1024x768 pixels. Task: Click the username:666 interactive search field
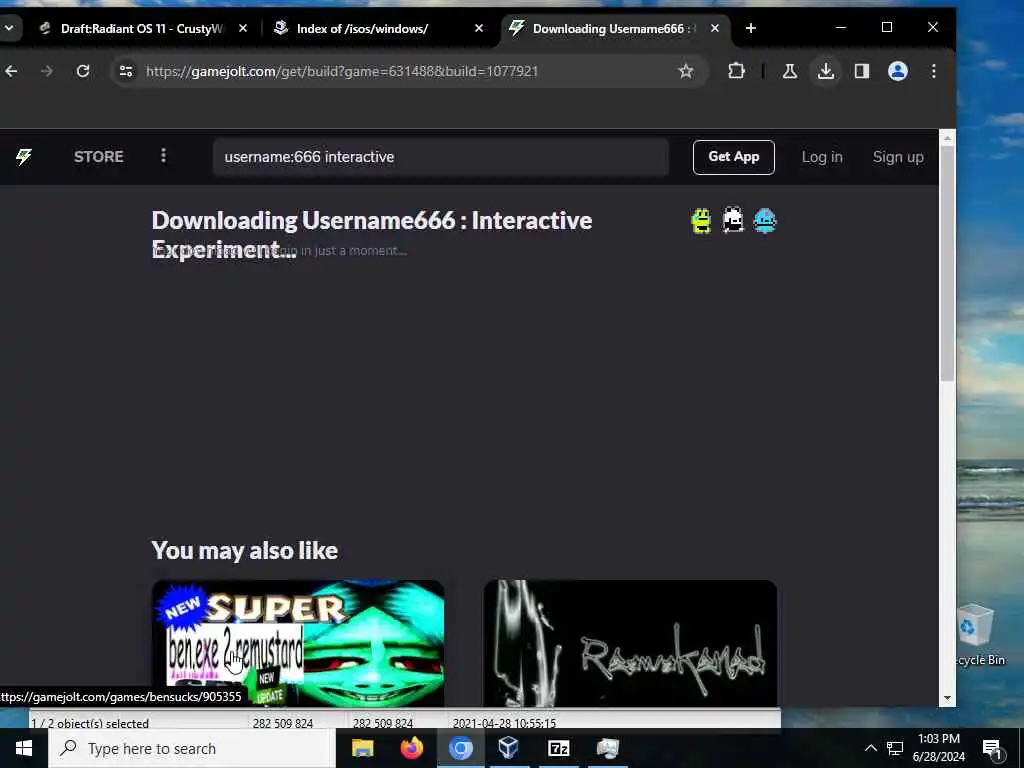(x=441, y=157)
